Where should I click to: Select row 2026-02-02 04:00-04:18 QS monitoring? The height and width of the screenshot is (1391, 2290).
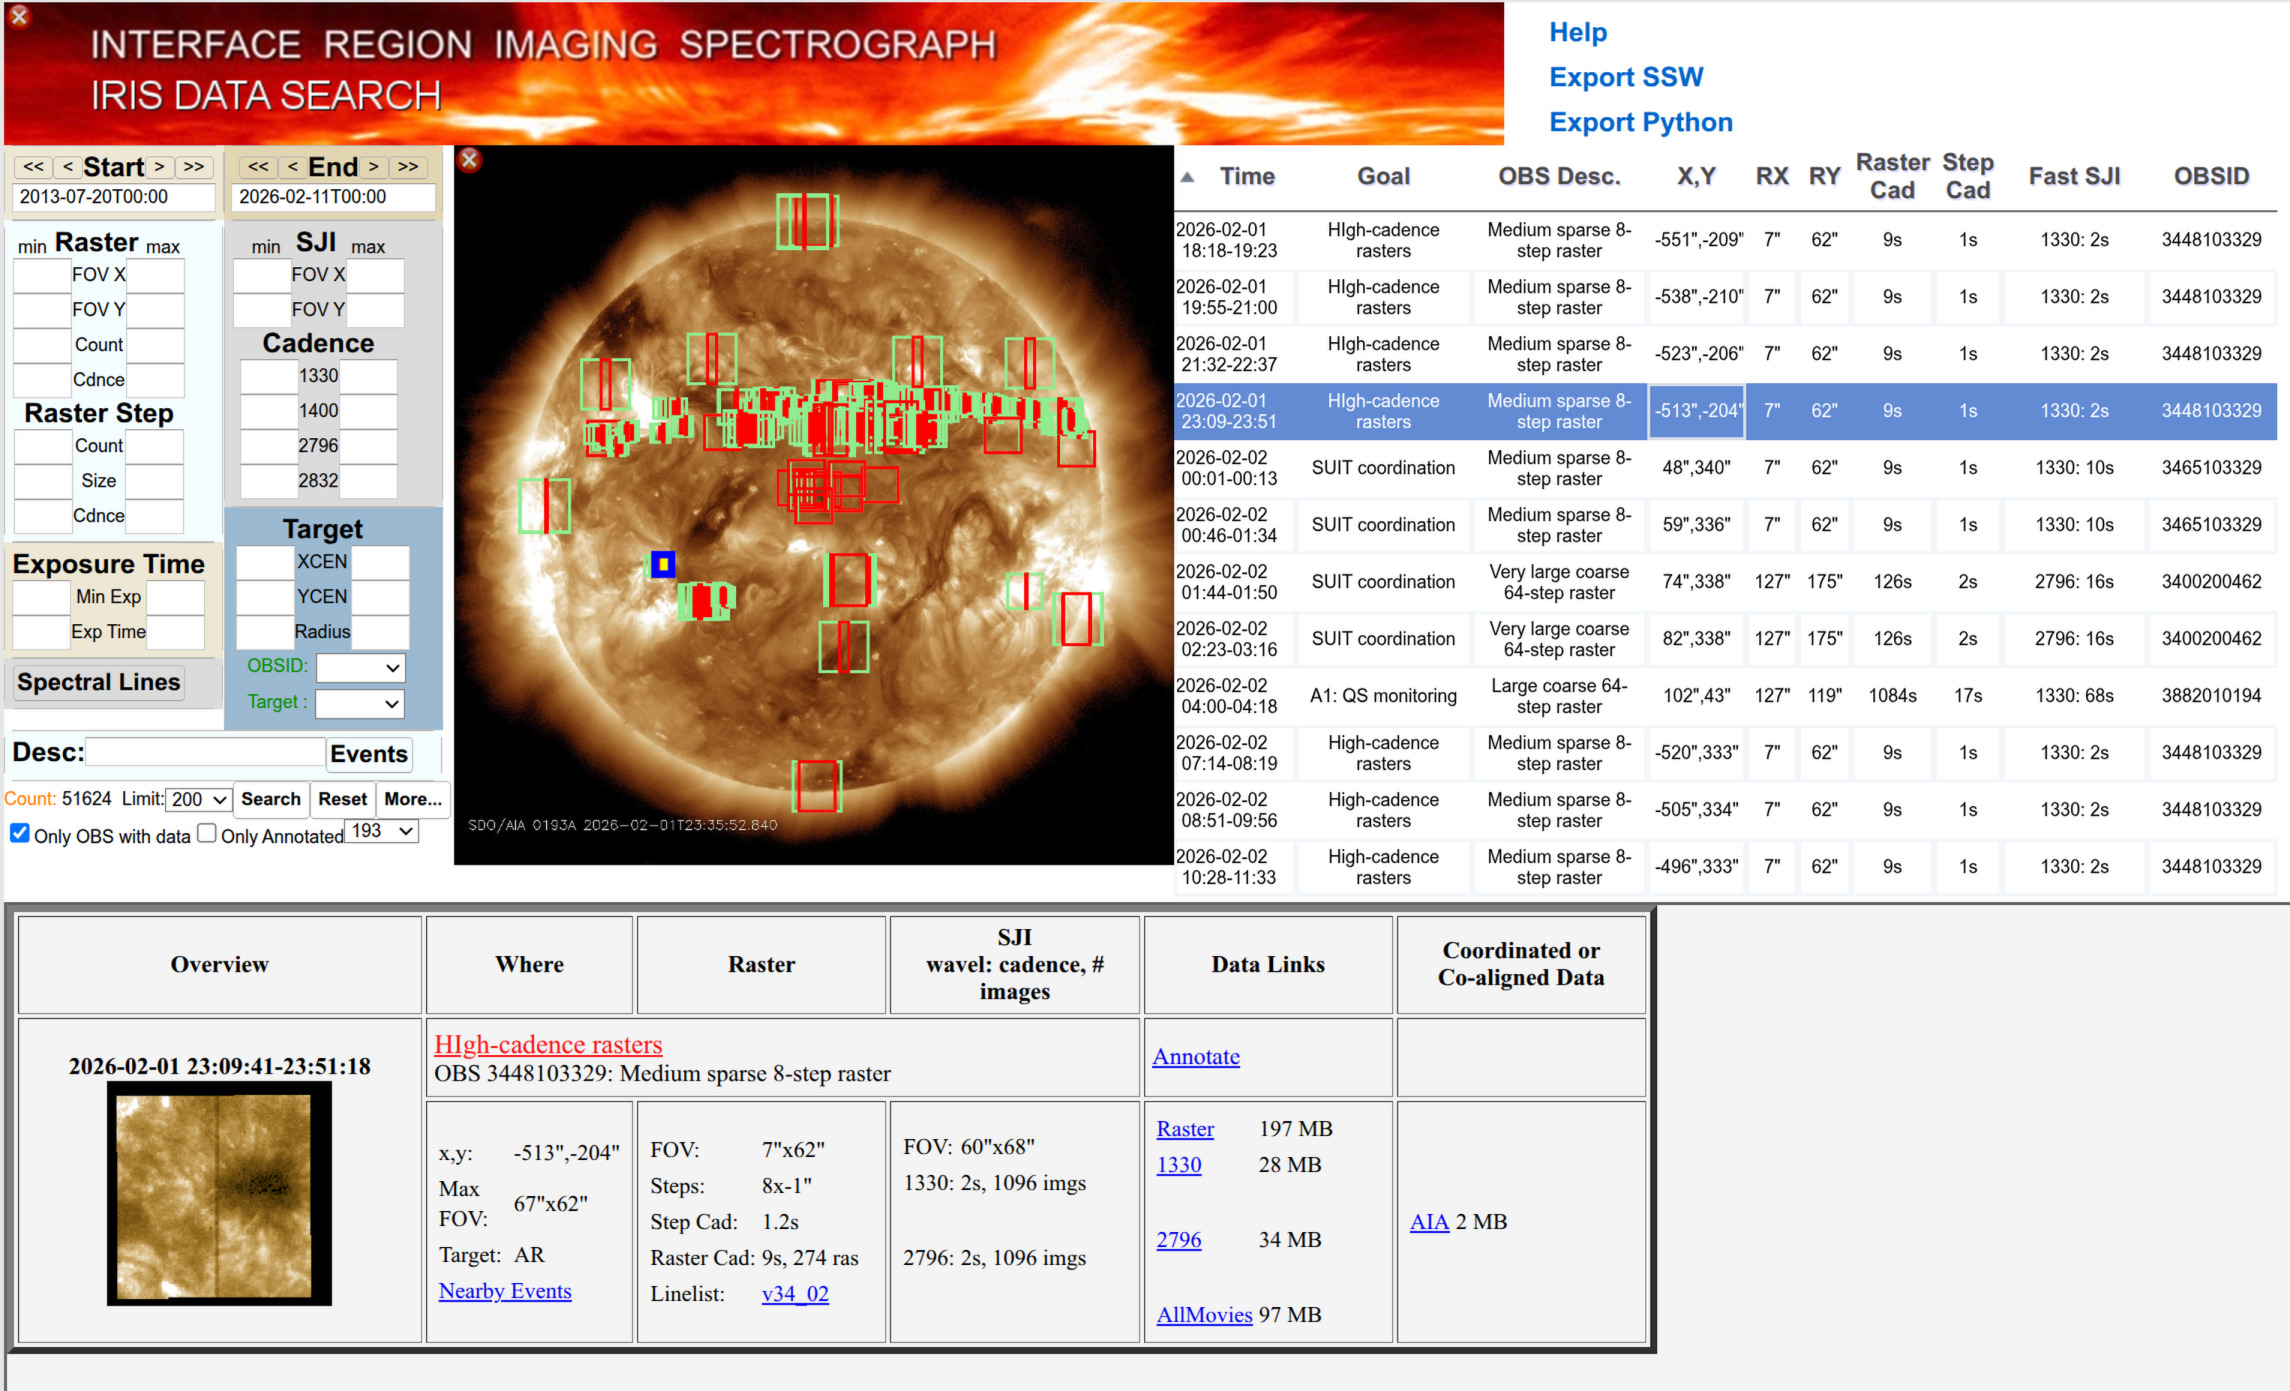coord(1726,696)
